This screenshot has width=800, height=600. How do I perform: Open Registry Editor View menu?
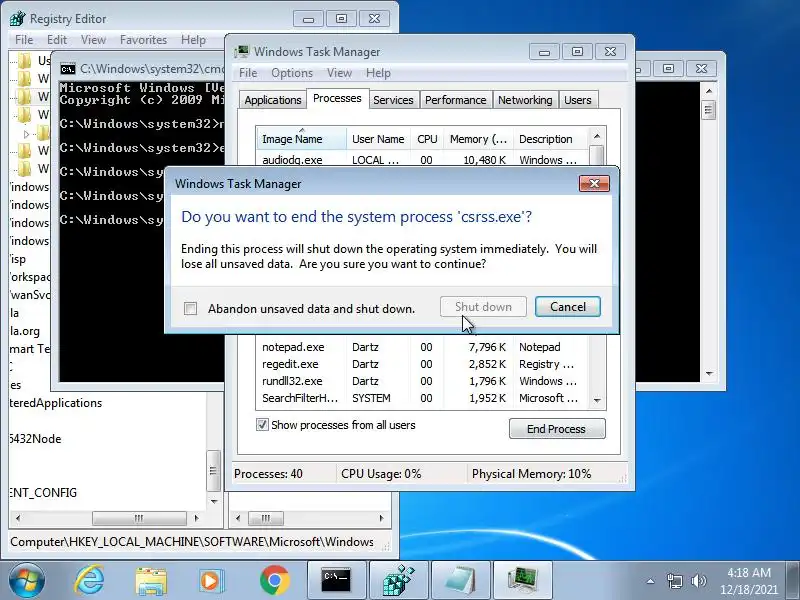[93, 40]
